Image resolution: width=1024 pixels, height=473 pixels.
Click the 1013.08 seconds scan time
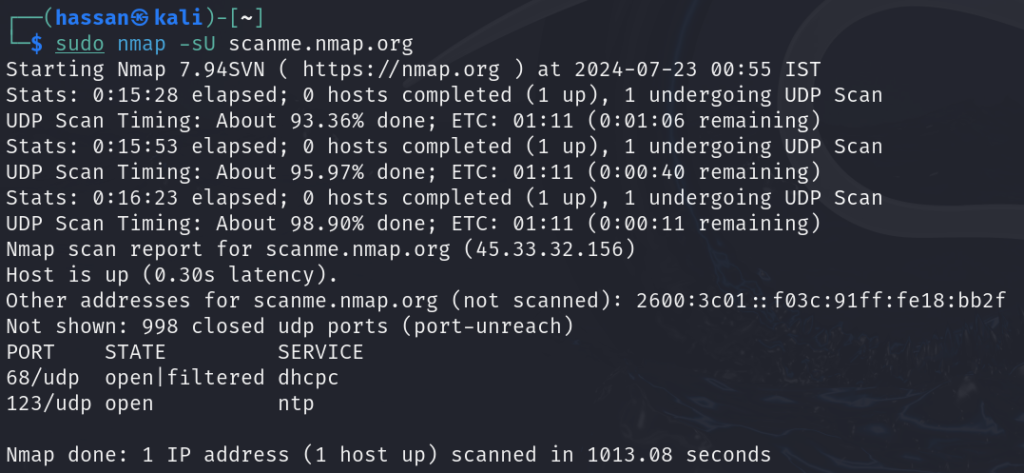[x=679, y=455]
